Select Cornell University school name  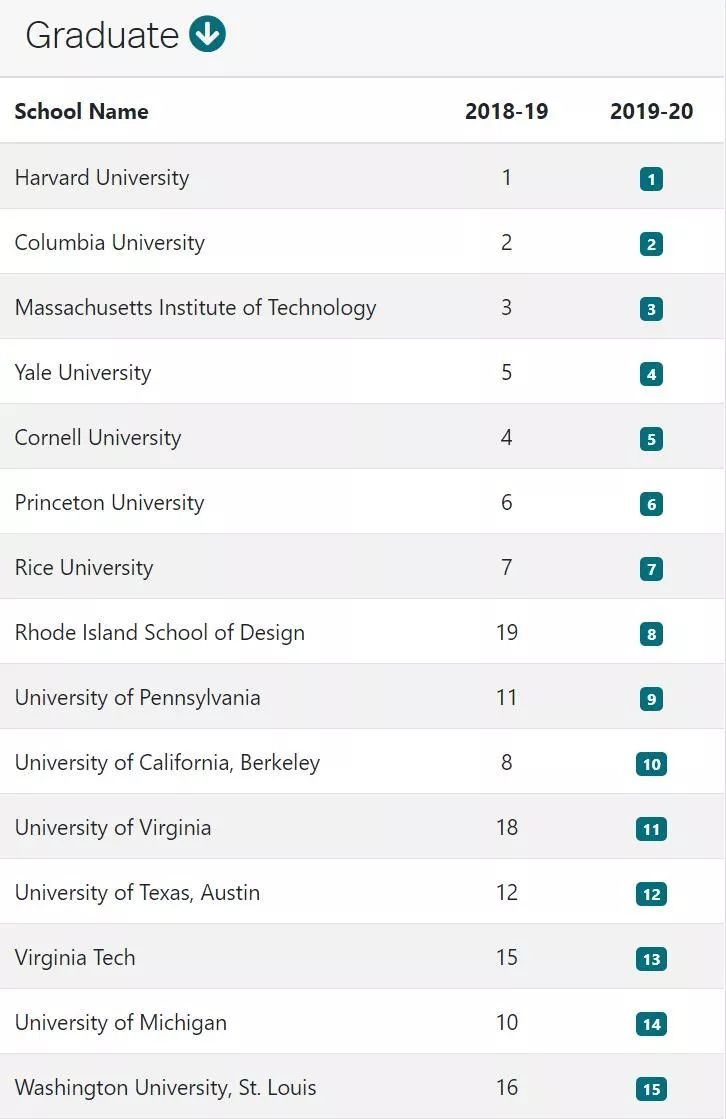pos(98,437)
